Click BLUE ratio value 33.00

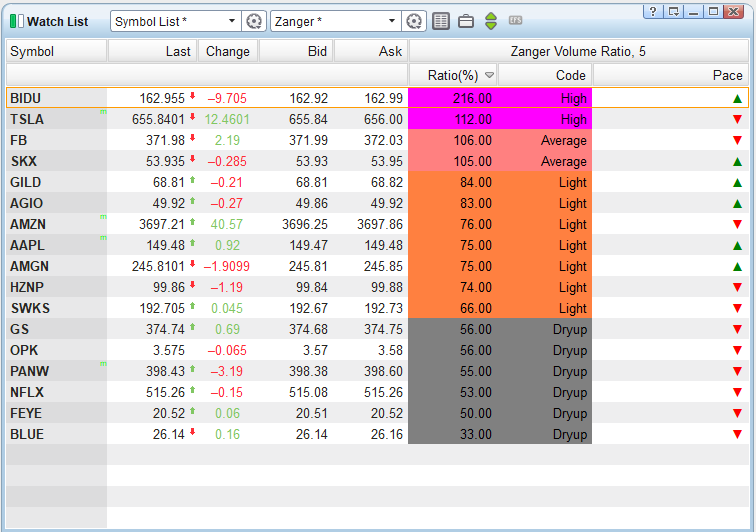(x=475, y=435)
